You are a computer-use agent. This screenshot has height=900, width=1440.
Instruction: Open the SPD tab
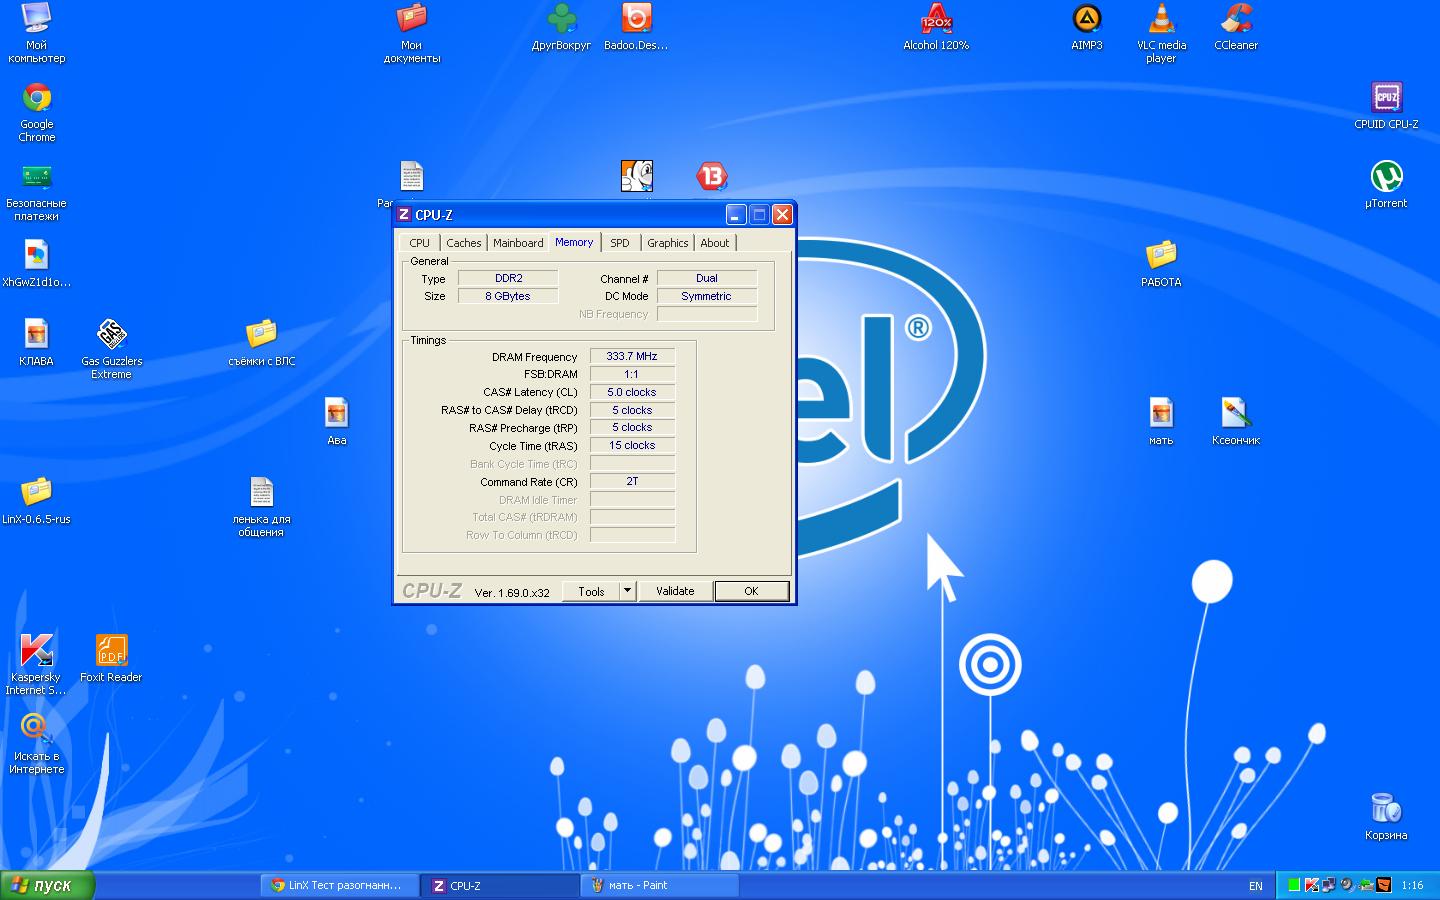[x=620, y=243]
